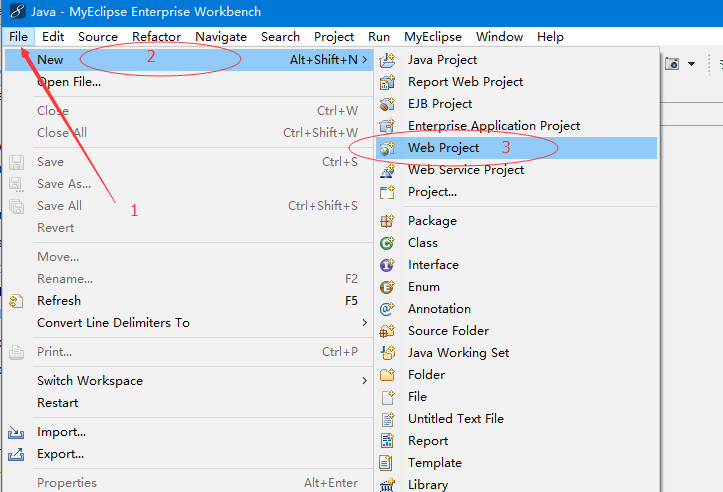Choose Web Project in New submenu
This screenshot has width=723, height=492.
(x=516, y=148)
